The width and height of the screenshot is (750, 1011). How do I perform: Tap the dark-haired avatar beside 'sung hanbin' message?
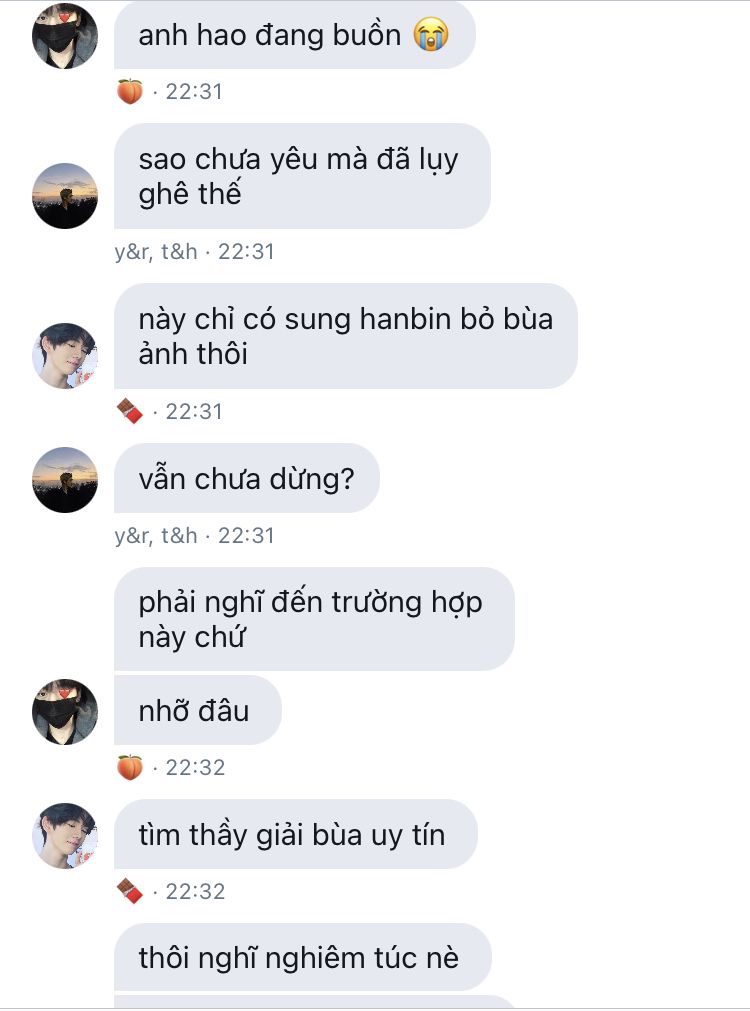coord(64,355)
